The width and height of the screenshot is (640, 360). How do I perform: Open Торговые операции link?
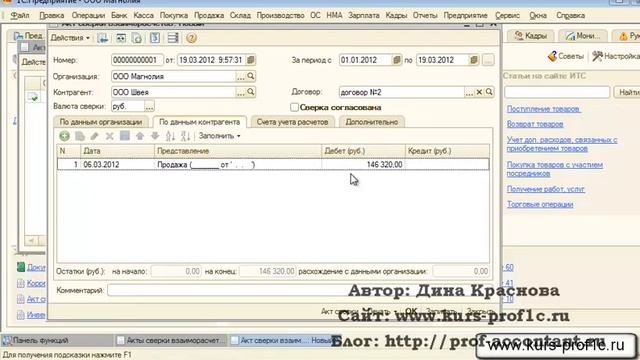pyautogui.click(x=540, y=204)
